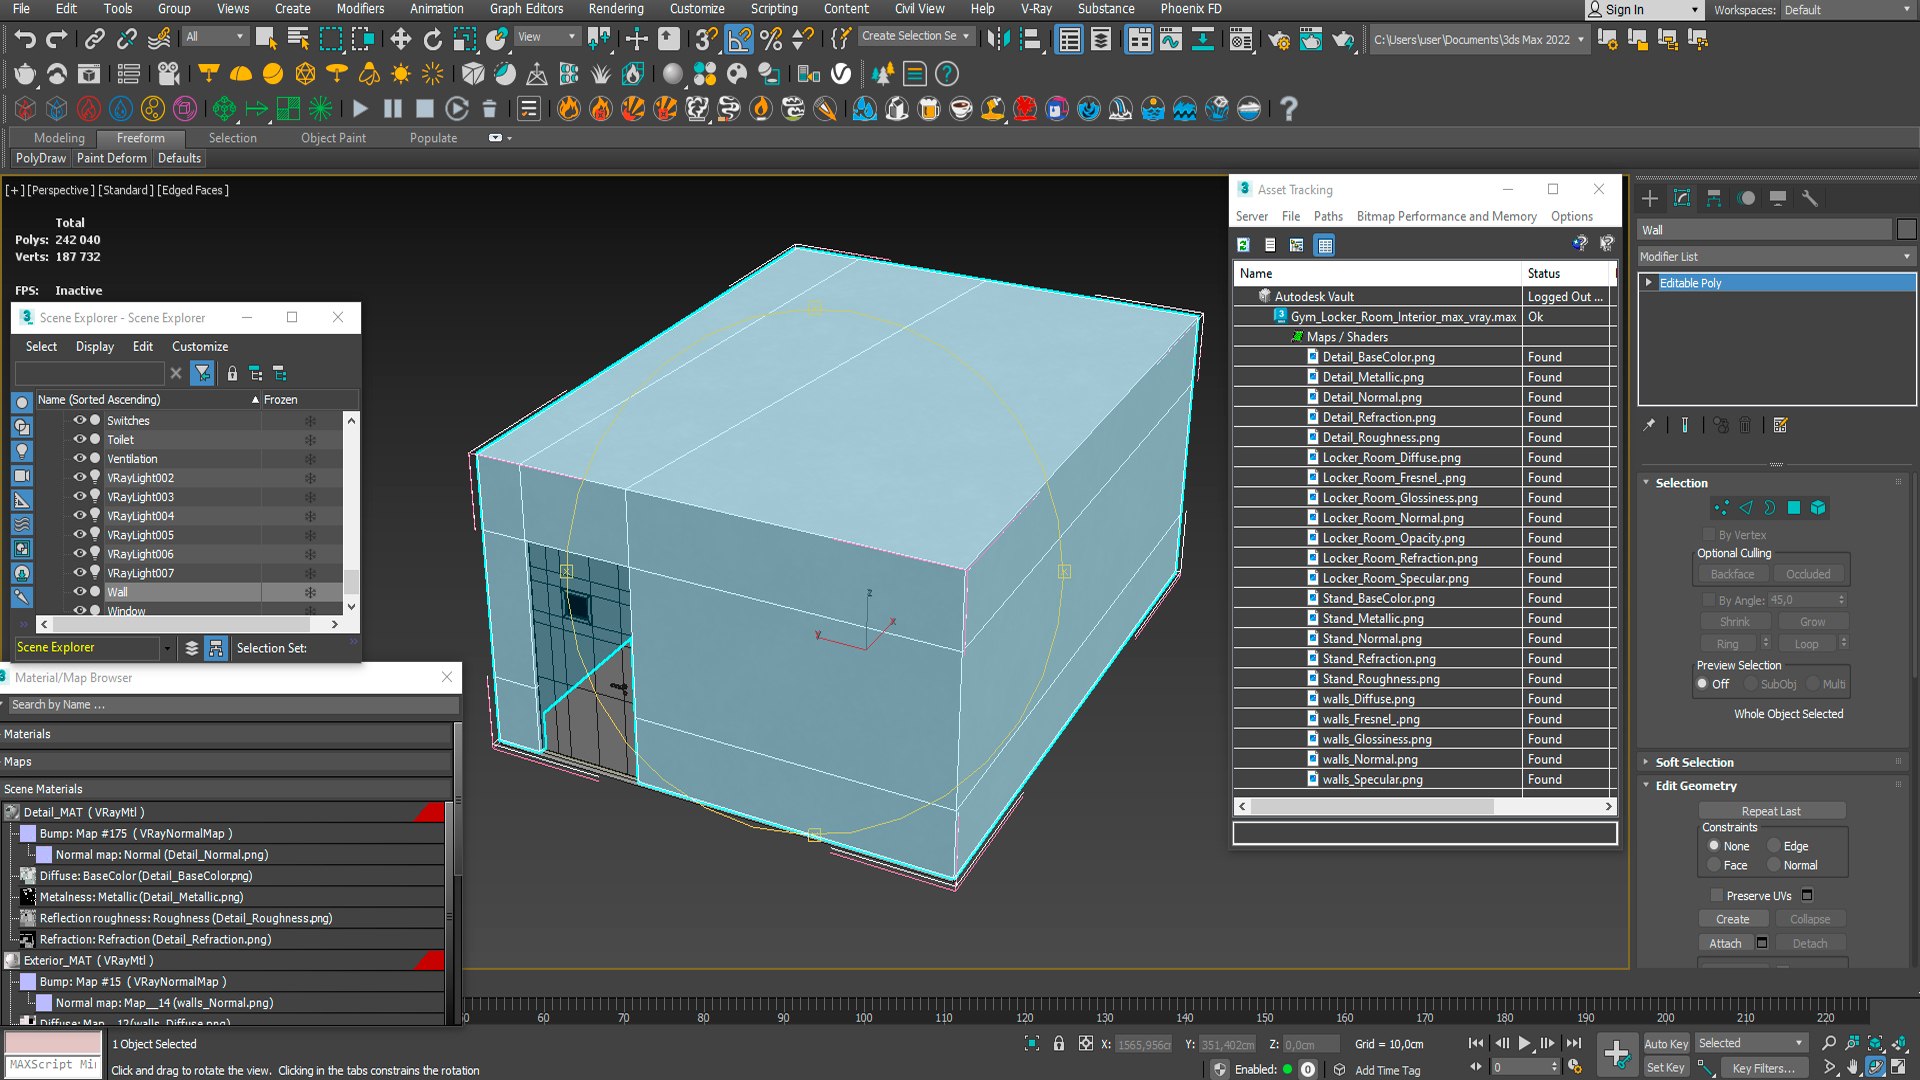Click Configure Modifier Sets icon

1780,425
